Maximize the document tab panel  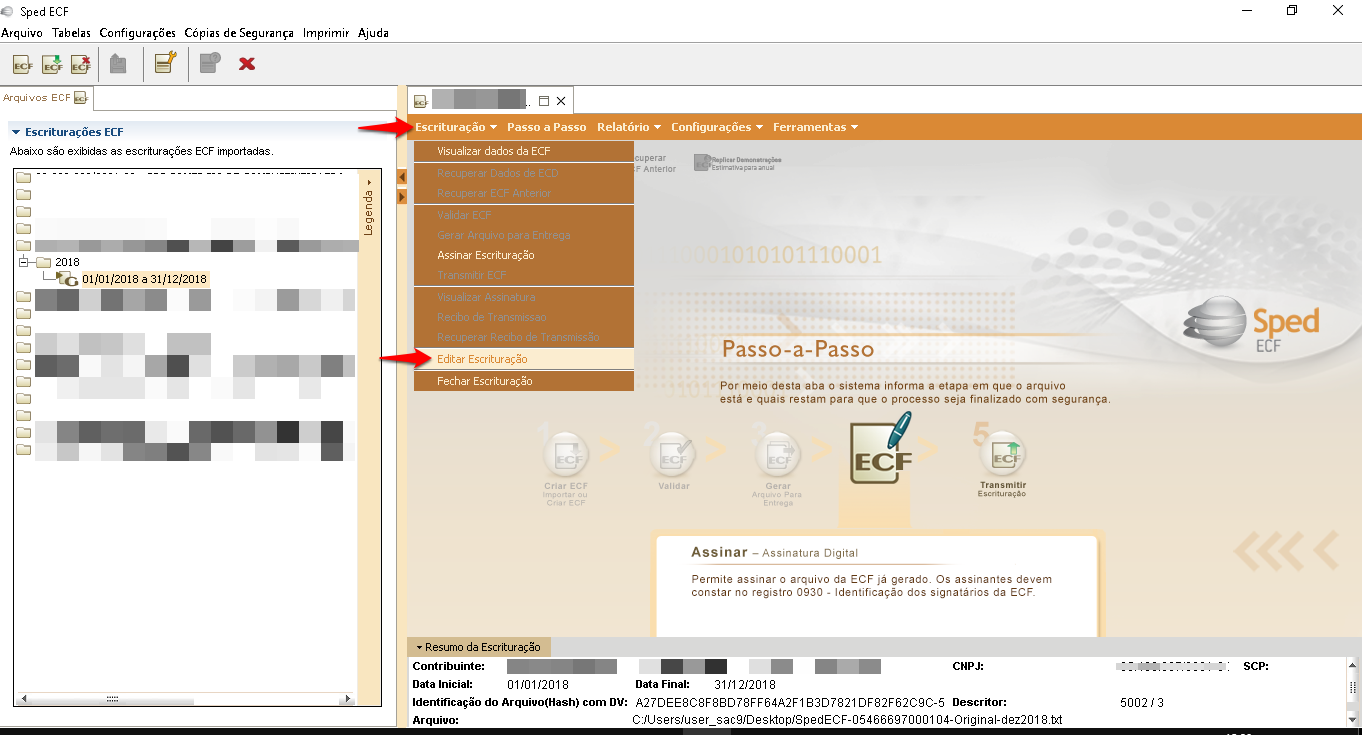pos(544,101)
